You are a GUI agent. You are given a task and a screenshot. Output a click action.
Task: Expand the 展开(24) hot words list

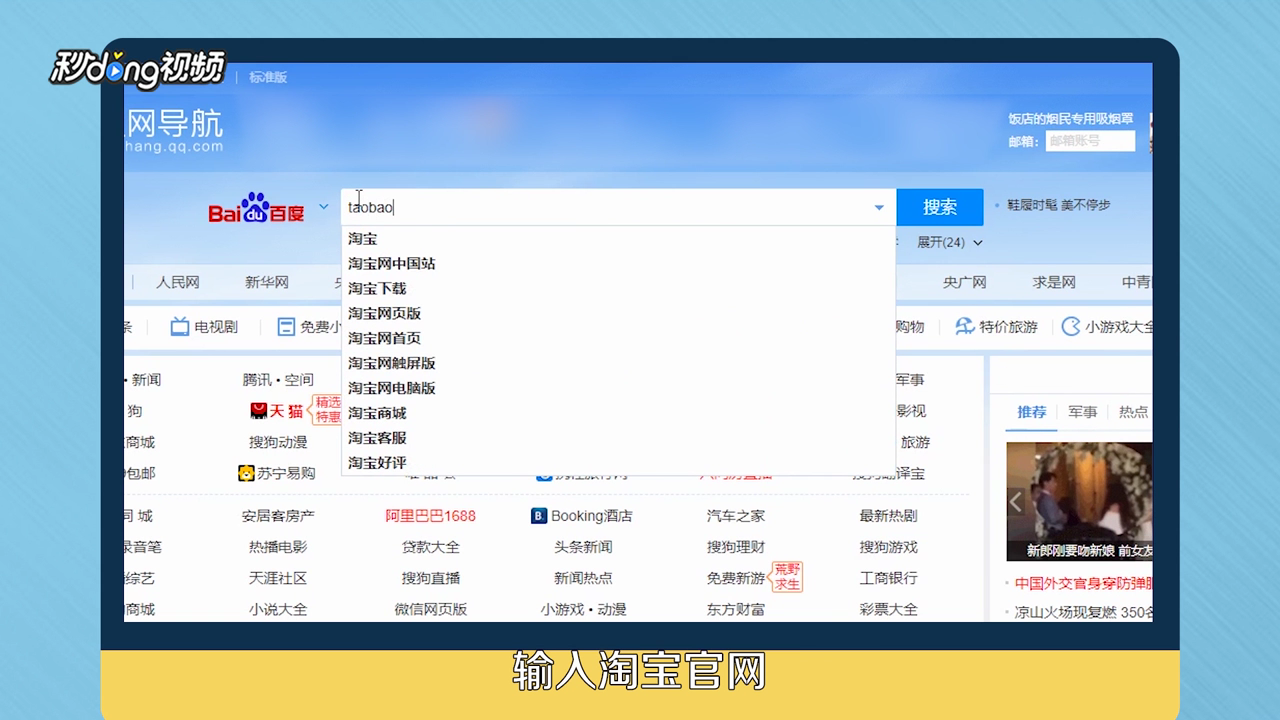click(x=950, y=242)
